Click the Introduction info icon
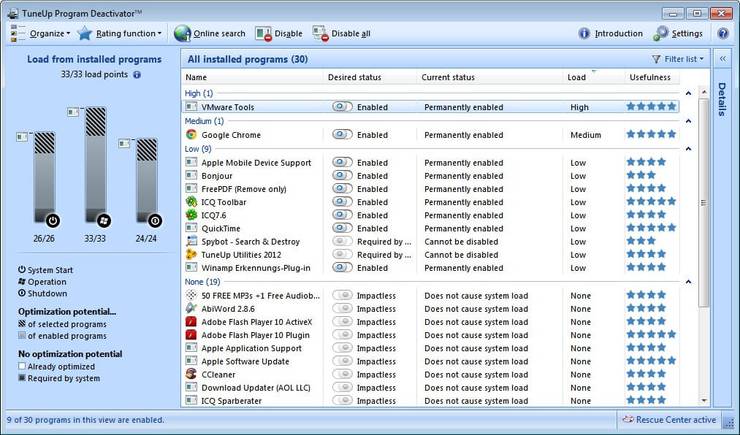The height and width of the screenshot is (435, 740). 585,33
